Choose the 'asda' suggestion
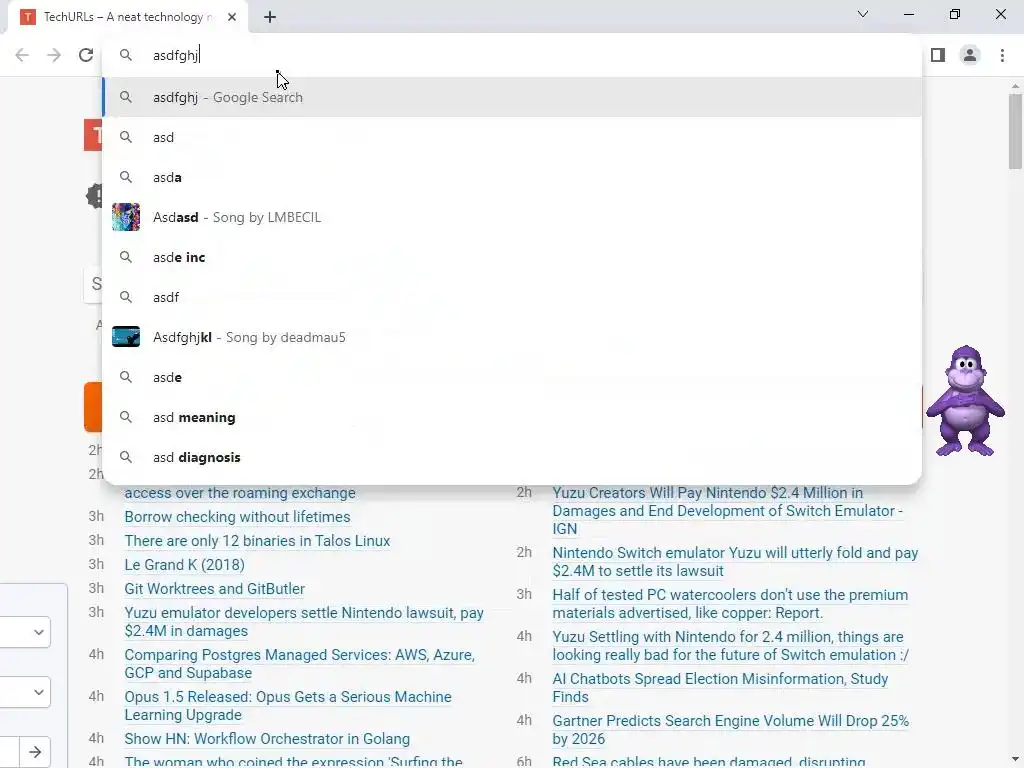Screen dimensions: 1024x768 click(x=512, y=177)
